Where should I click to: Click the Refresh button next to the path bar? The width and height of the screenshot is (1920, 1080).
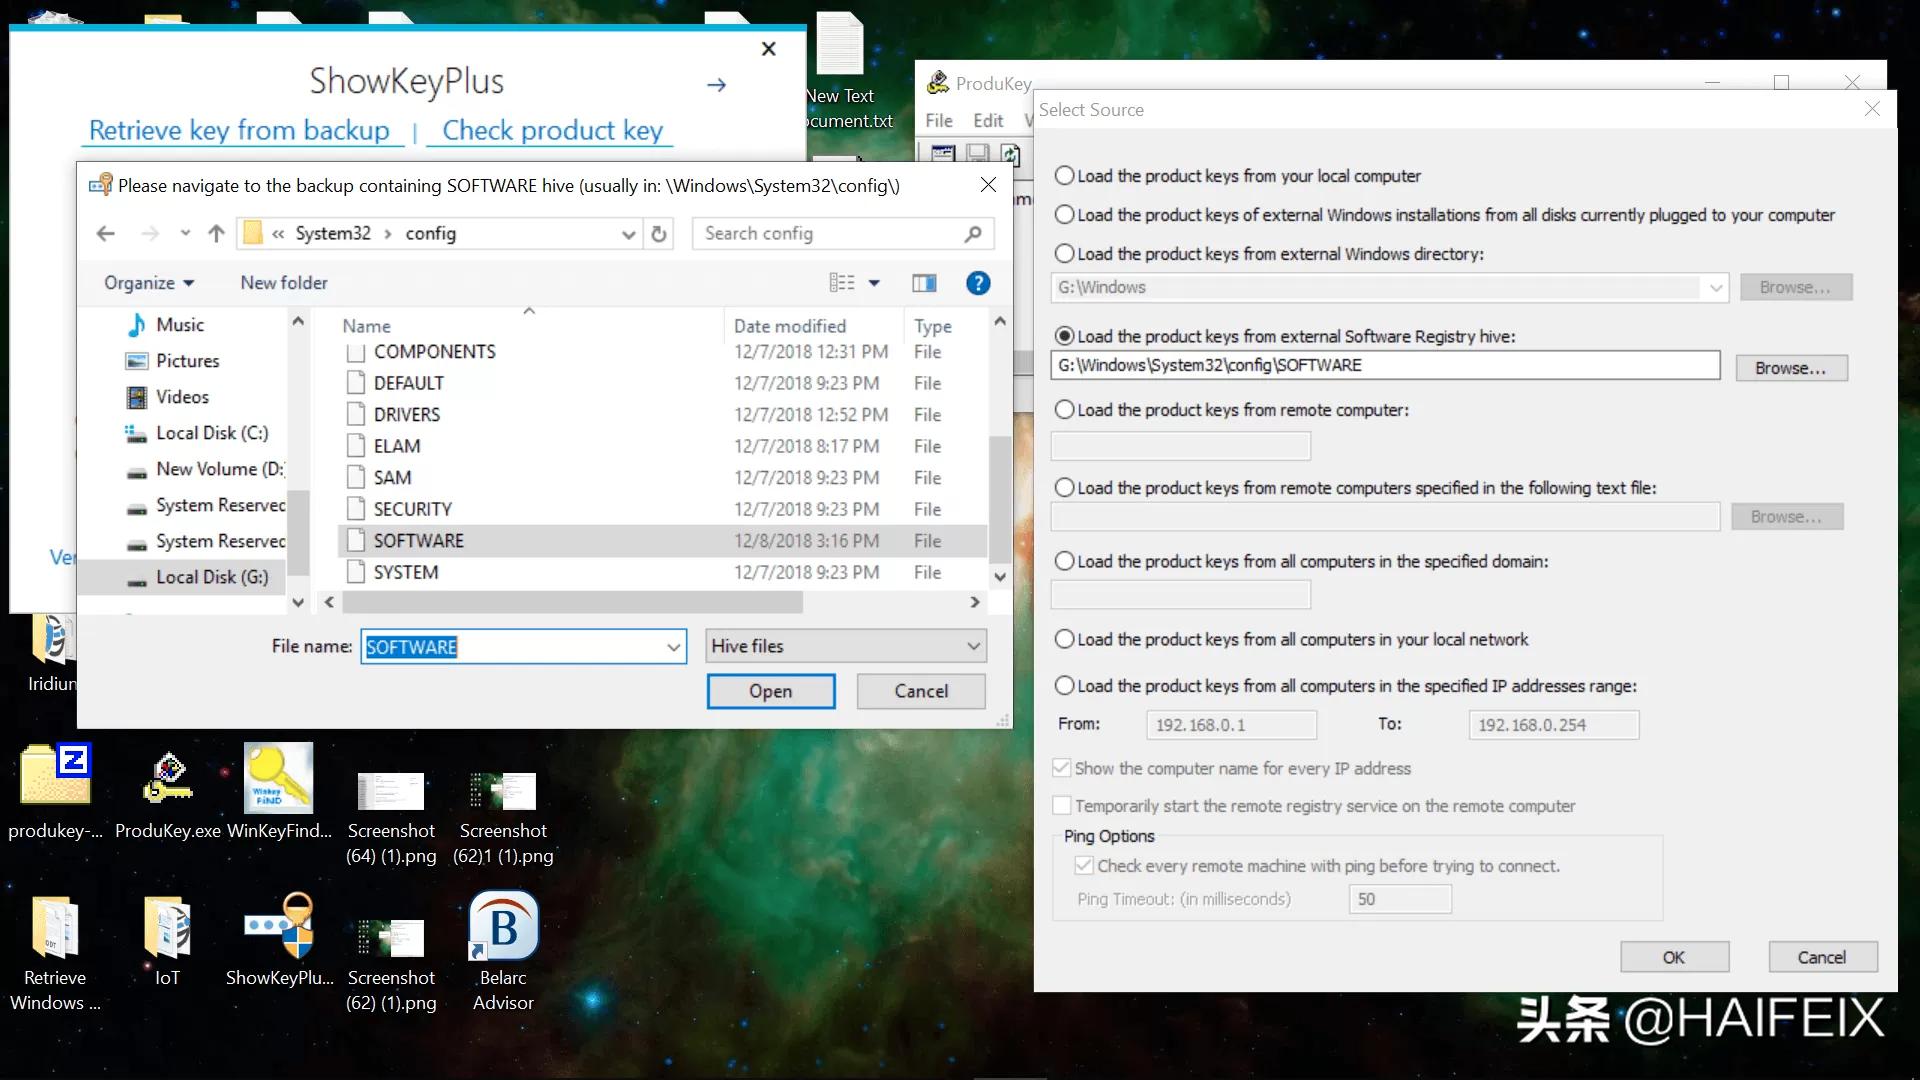658,234
